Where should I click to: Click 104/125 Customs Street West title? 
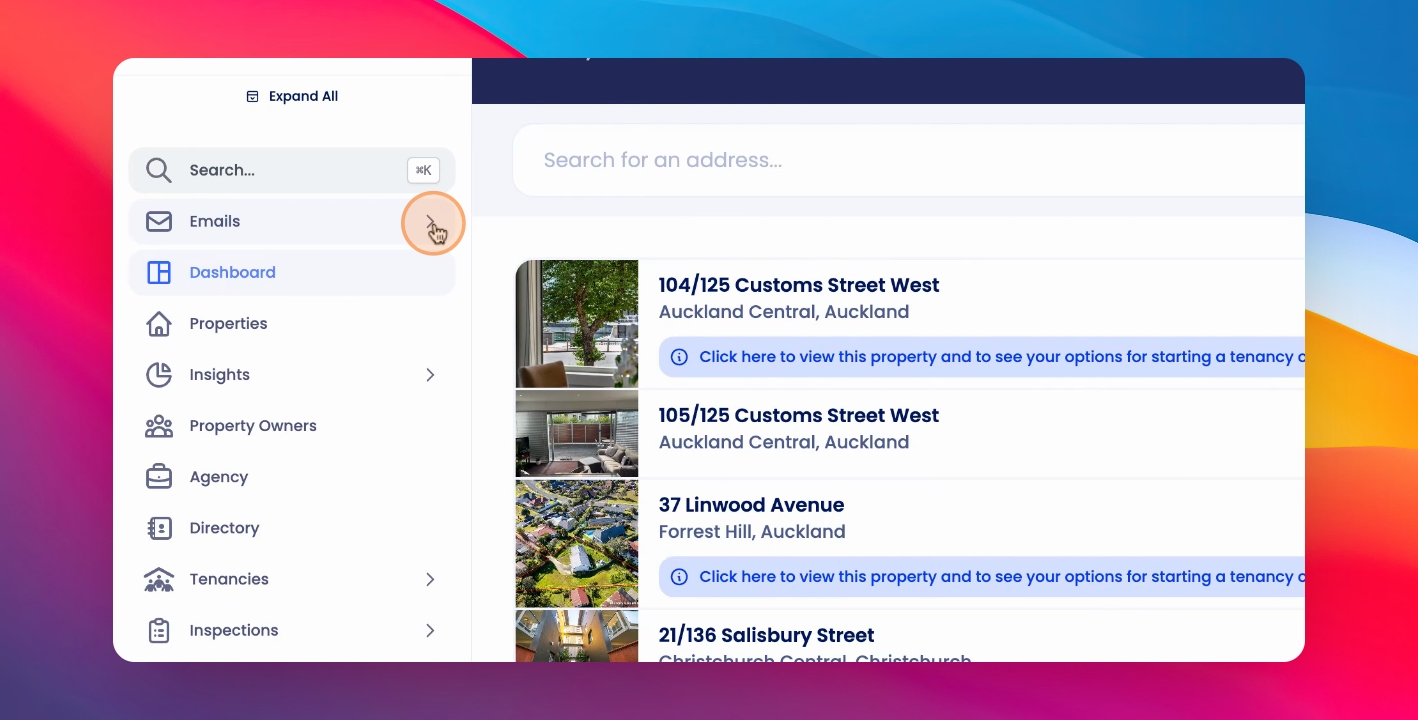(798, 285)
